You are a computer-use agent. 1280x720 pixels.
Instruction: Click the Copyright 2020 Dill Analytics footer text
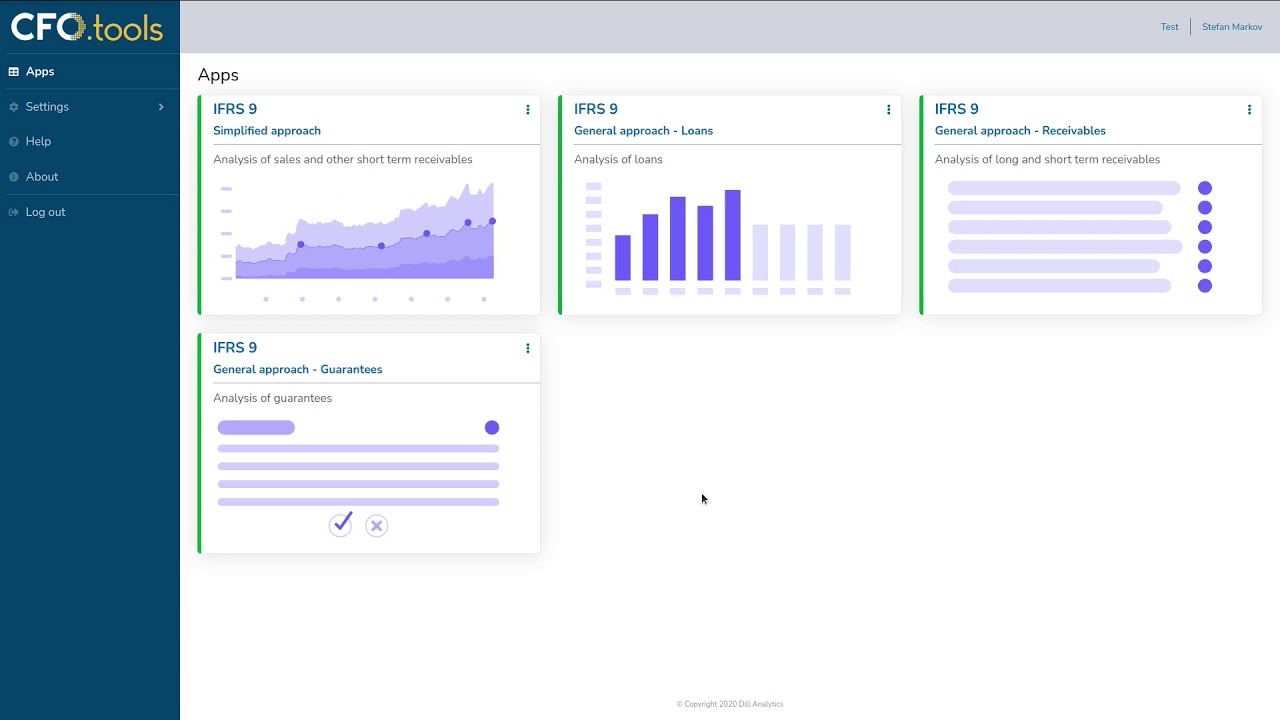pos(730,704)
